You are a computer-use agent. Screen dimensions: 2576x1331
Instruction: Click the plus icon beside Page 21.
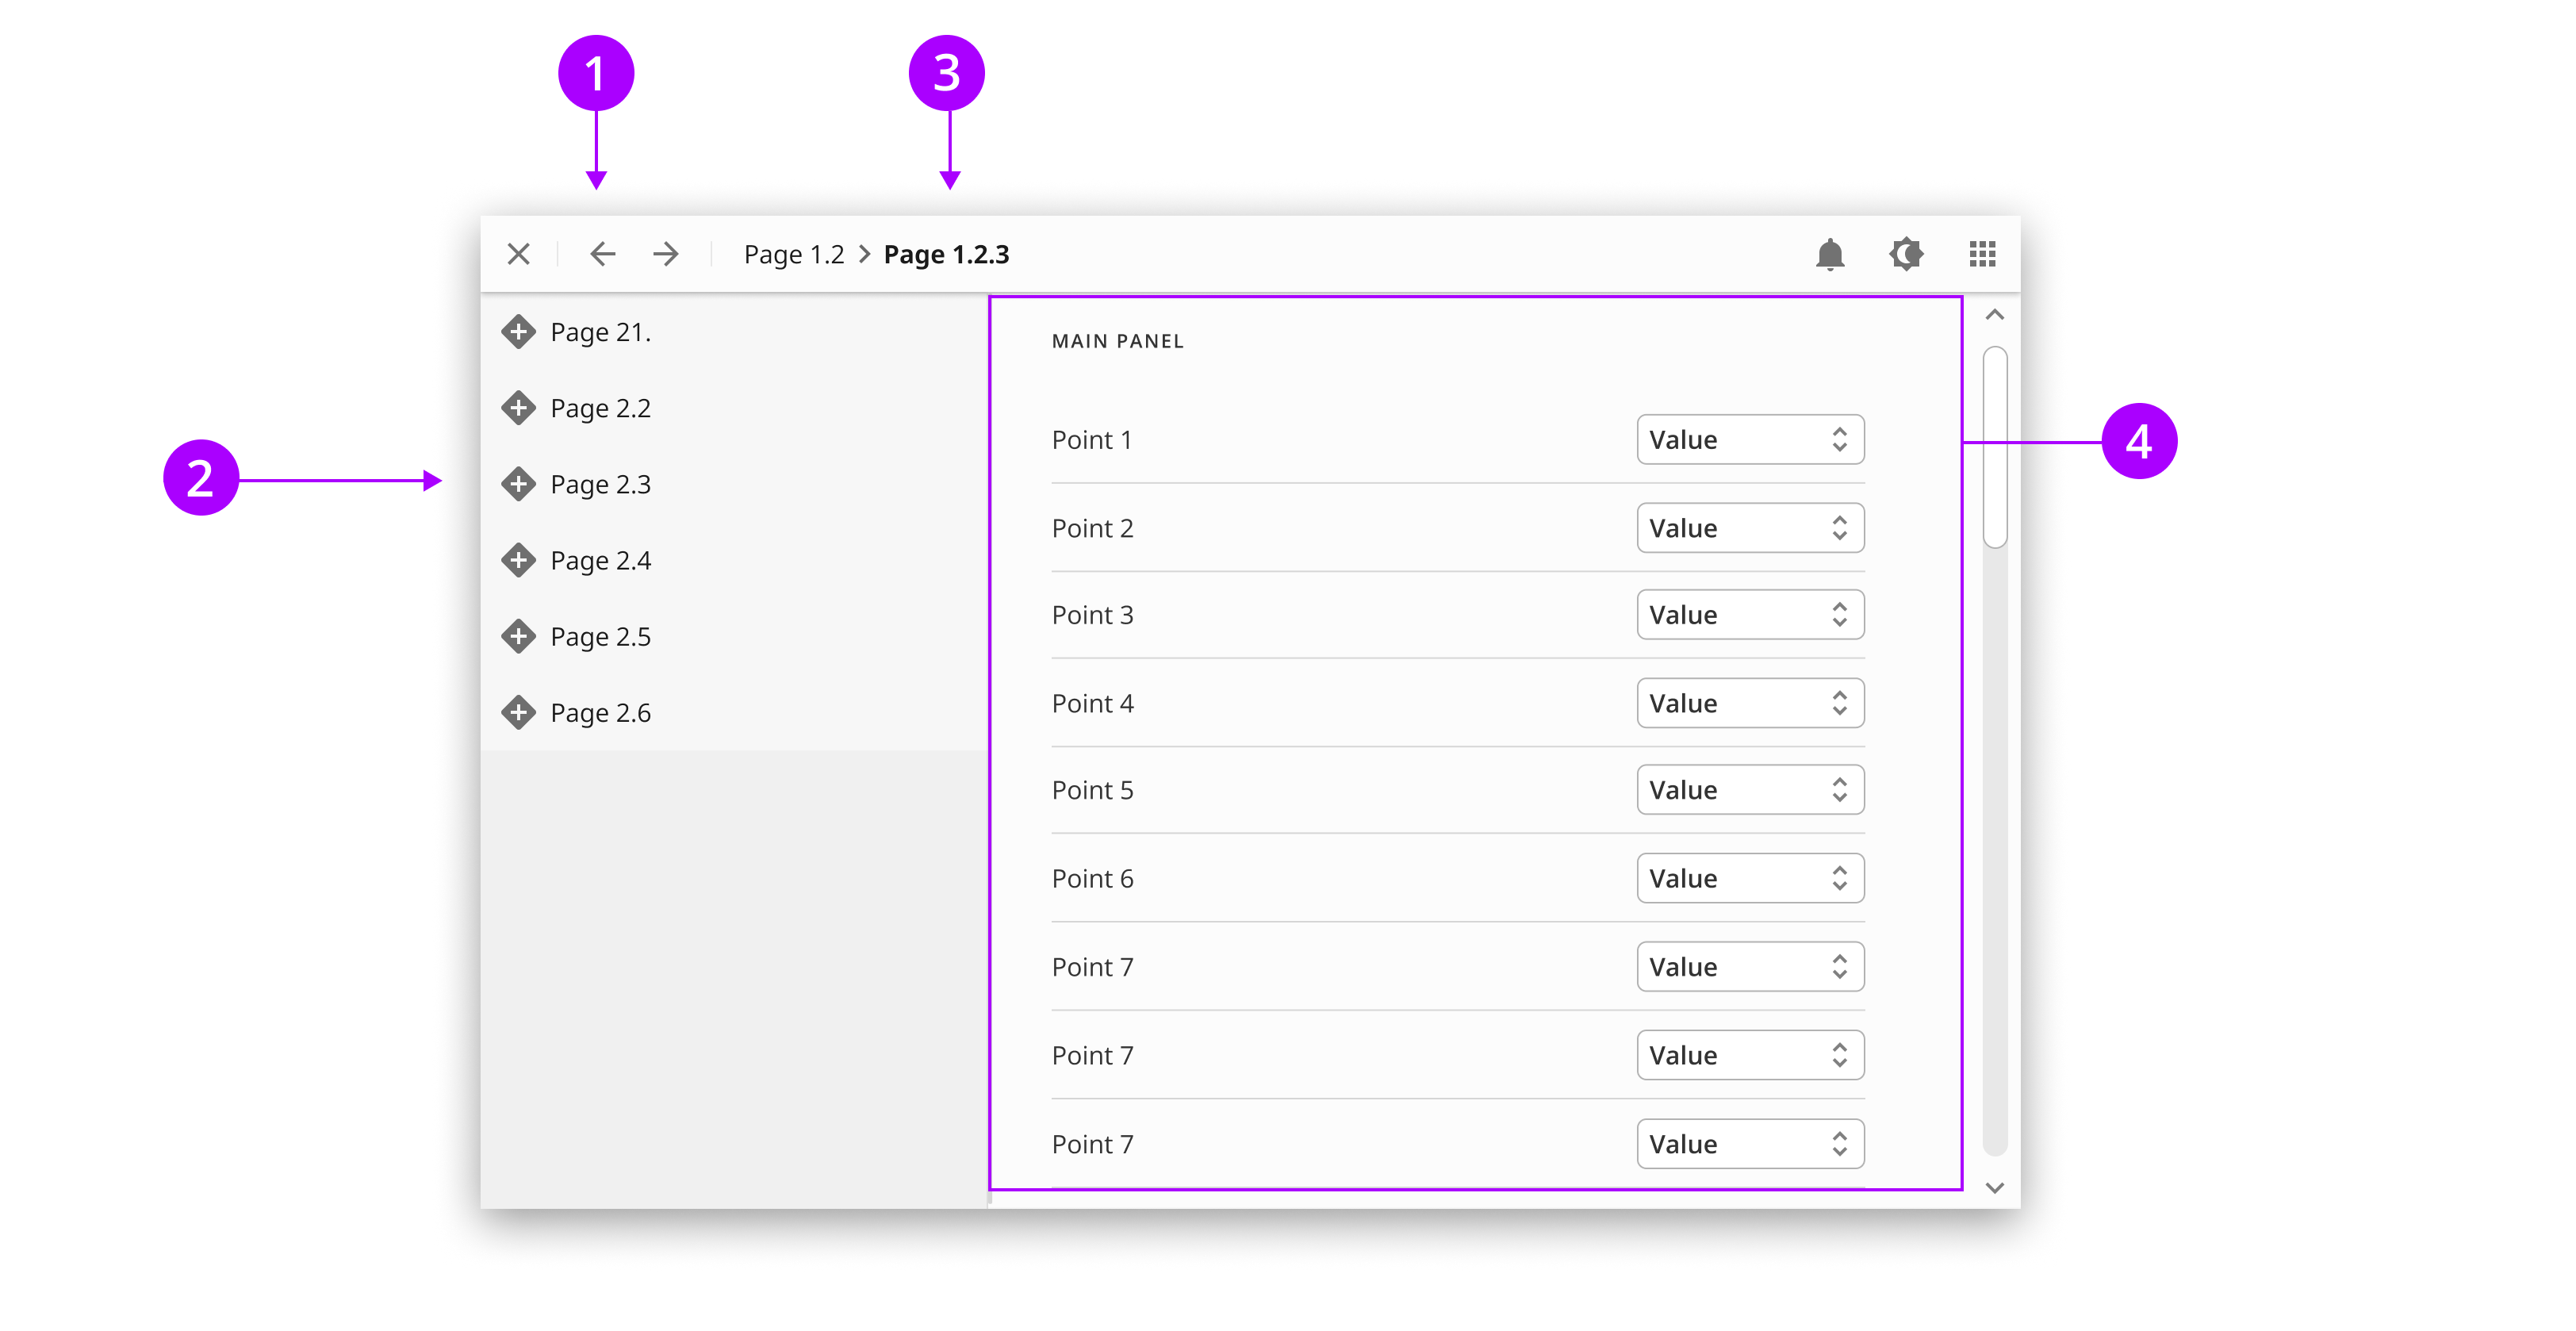[518, 332]
